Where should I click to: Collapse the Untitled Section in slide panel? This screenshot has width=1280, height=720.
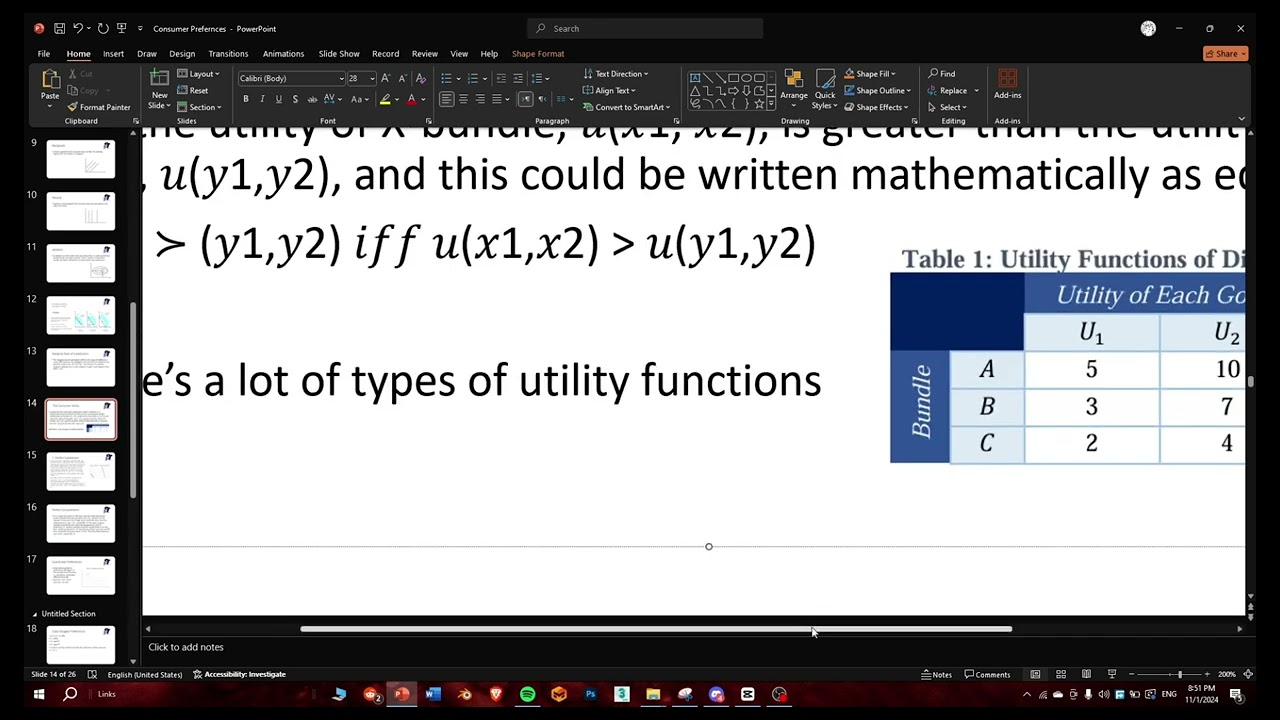coord(34,614)
